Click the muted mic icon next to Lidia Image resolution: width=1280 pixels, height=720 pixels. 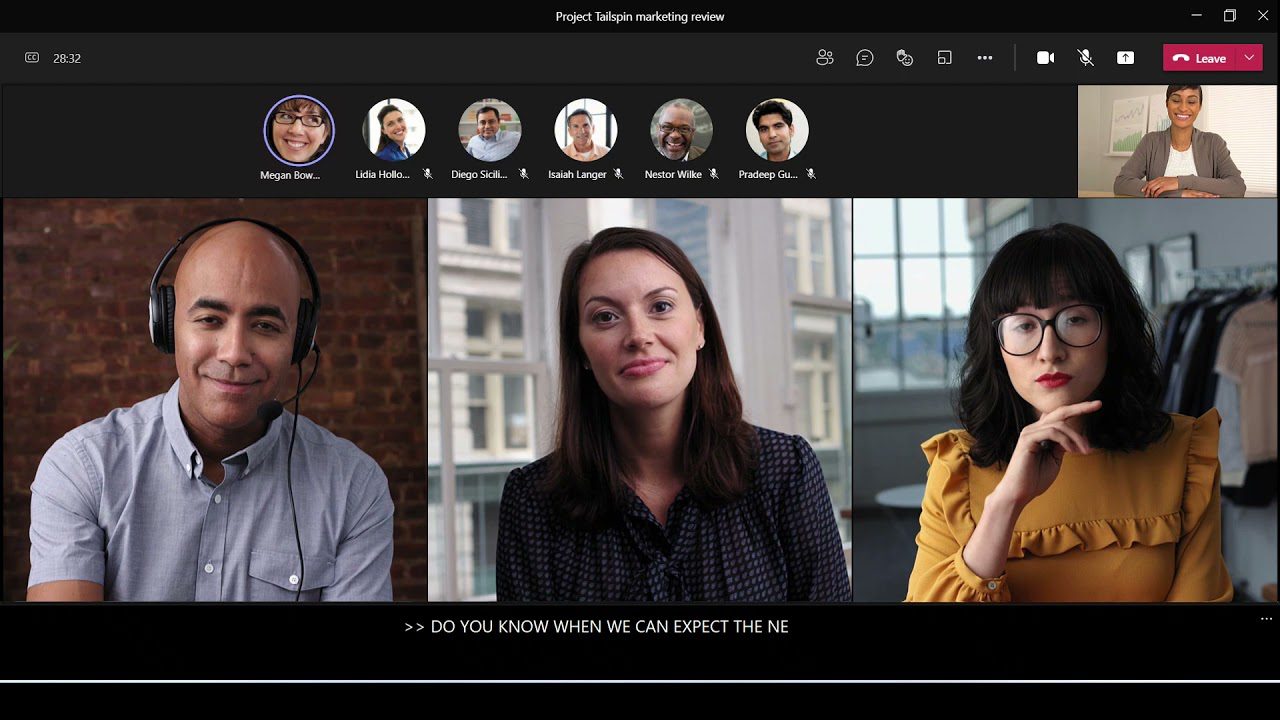(427, 174)
